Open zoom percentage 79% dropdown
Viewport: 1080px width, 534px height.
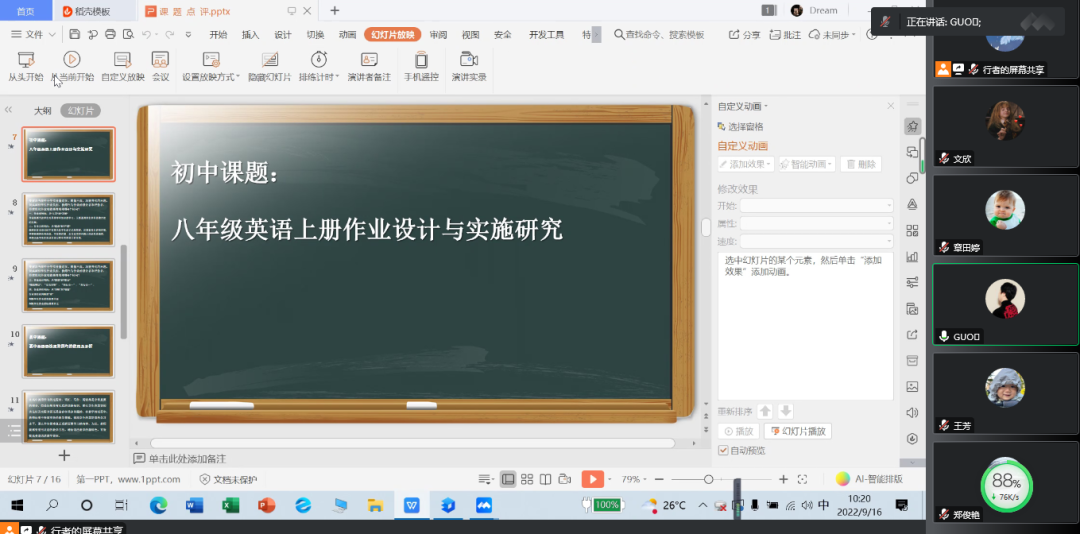tap(635, 479)
